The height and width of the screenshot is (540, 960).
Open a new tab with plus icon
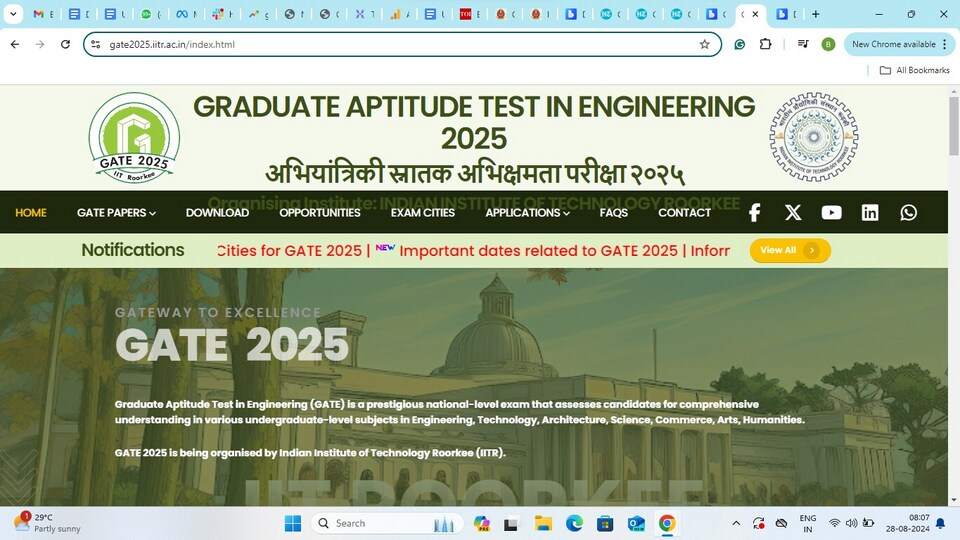[x=816, y=14]
